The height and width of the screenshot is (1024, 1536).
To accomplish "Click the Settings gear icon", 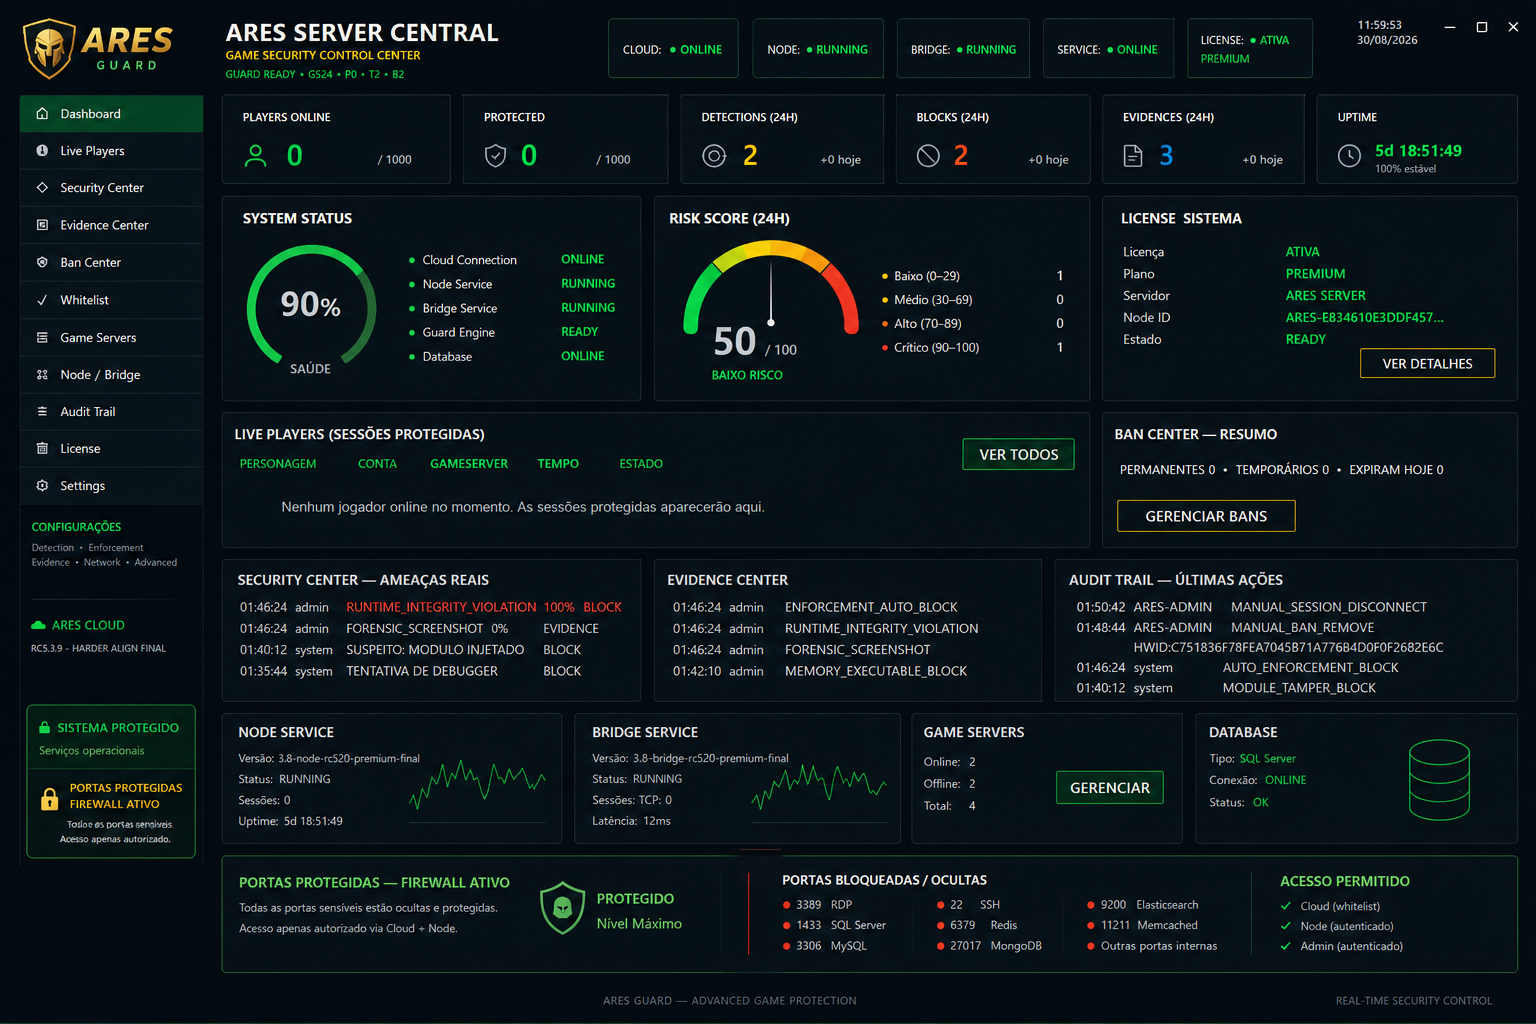I will pos(42,486).
